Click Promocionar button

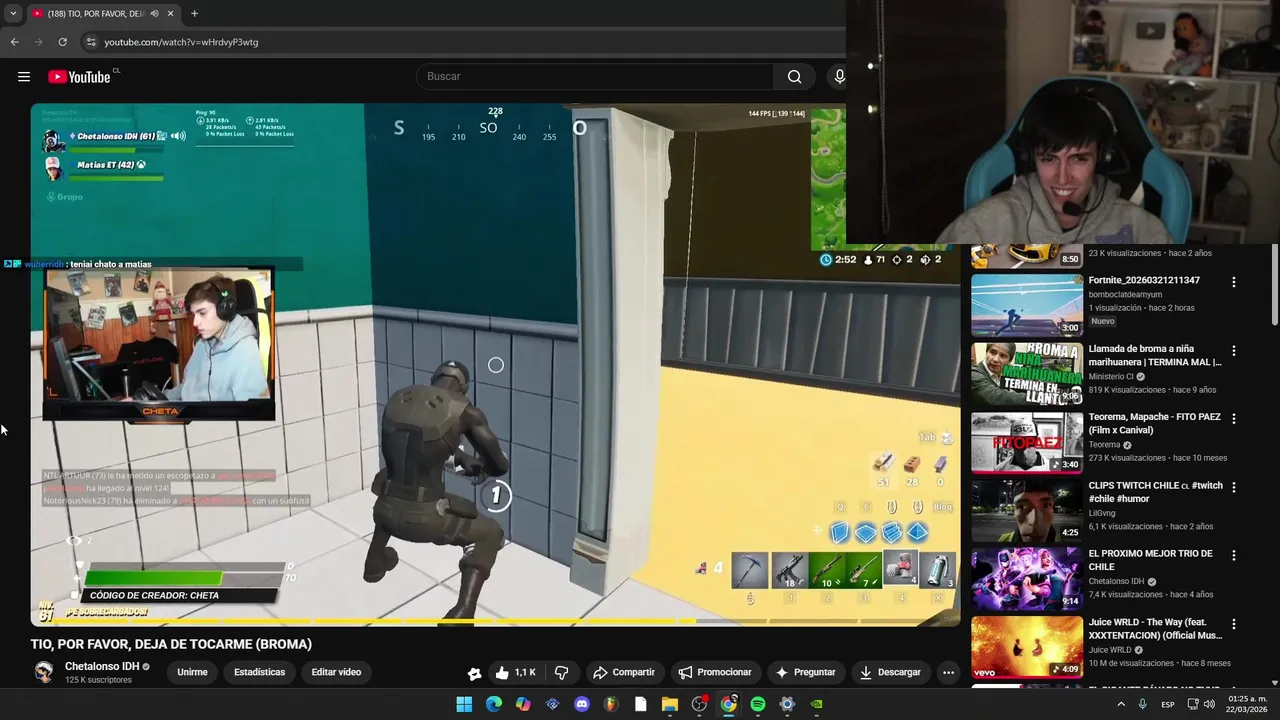(x=714, y=672)
